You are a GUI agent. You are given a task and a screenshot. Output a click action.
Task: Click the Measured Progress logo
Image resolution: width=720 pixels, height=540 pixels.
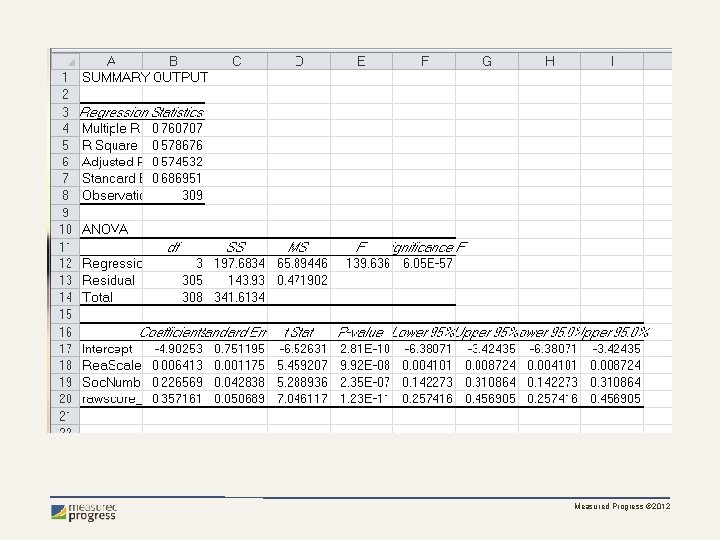84,513
